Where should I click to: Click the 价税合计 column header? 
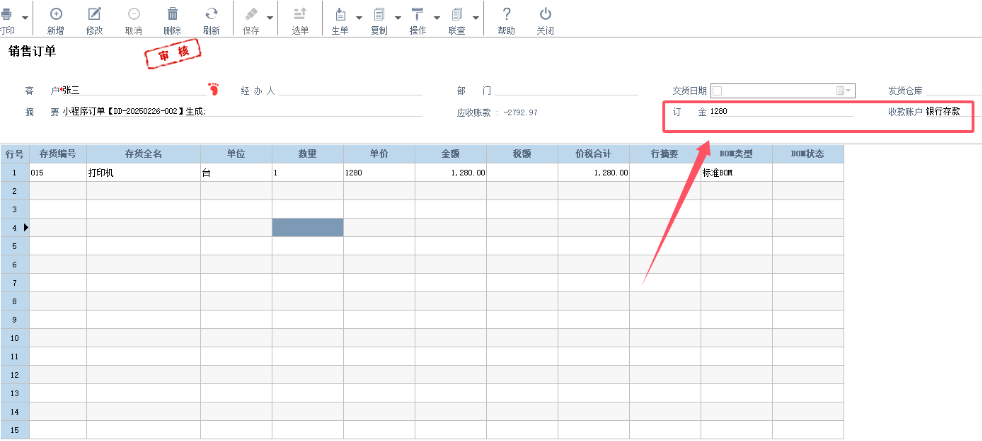point(593,154)
